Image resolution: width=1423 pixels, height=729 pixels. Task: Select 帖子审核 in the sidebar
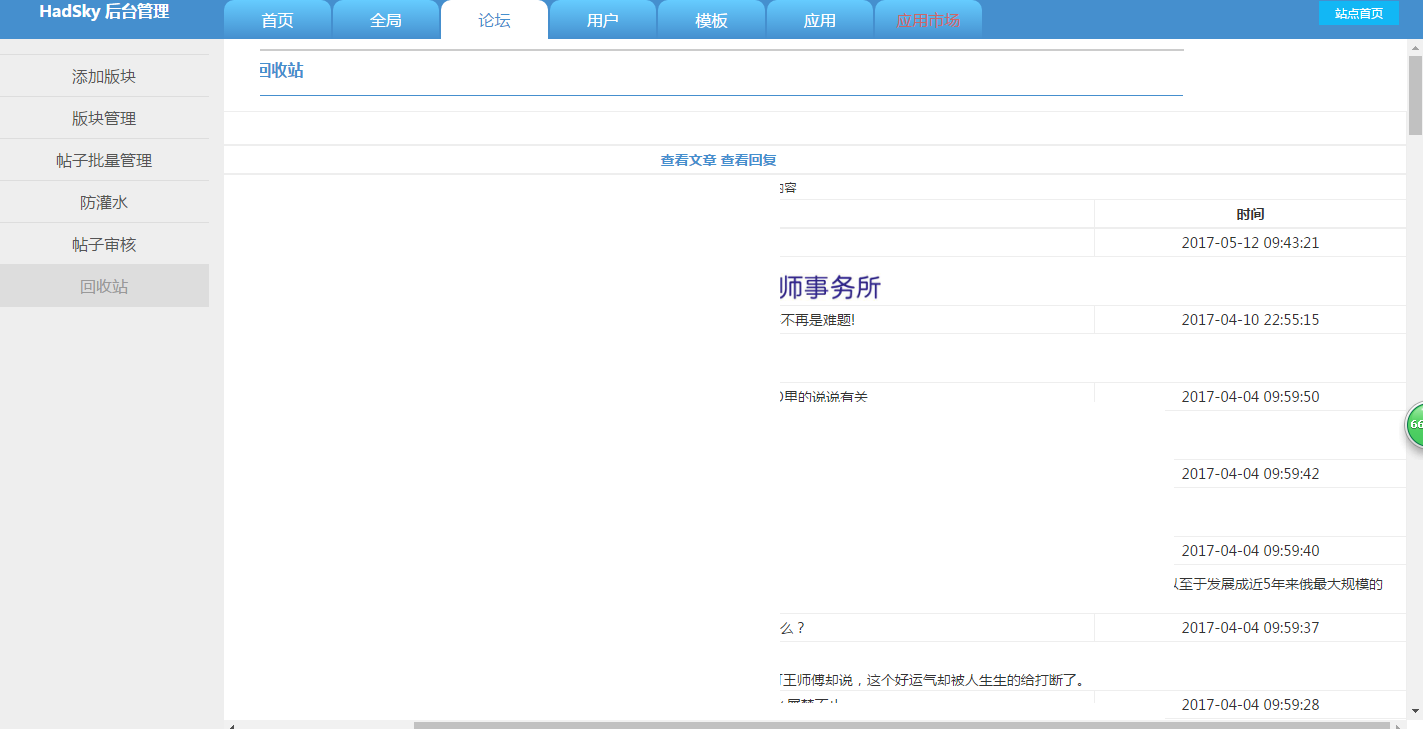[x=104, y=244]
